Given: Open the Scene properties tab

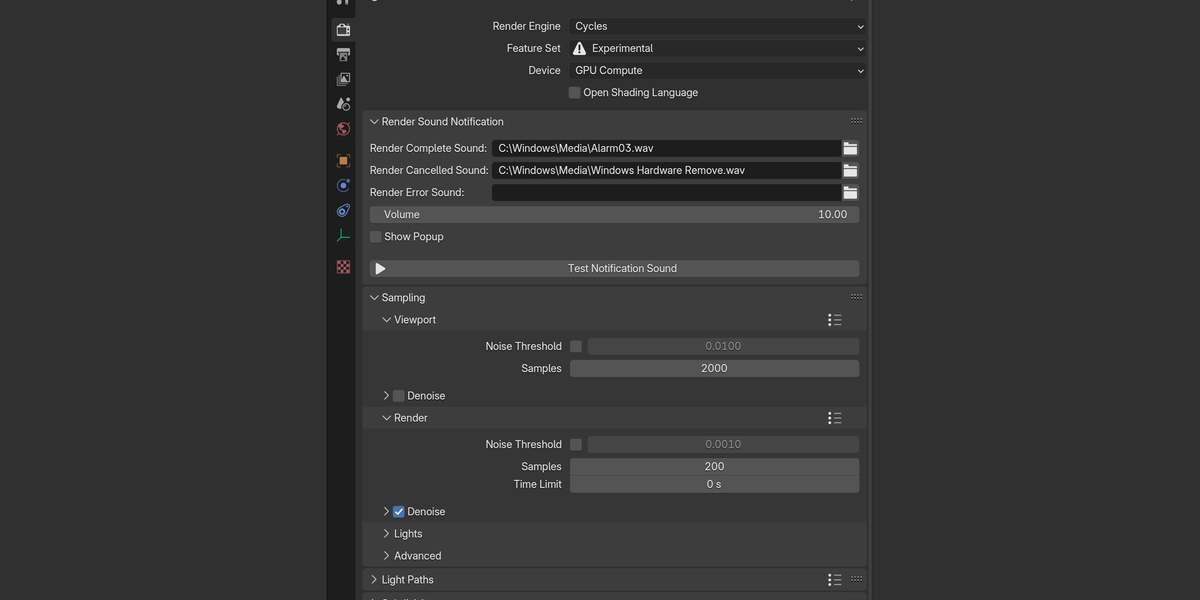Looking at the screenshot, I should (343, 104).
